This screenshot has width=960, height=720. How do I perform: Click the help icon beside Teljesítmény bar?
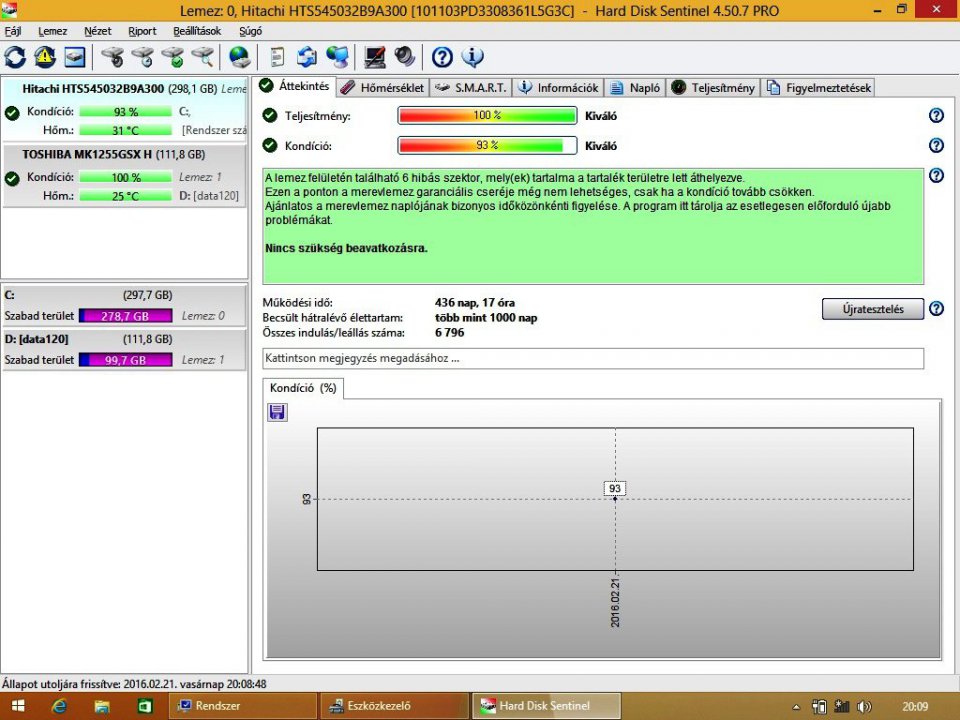coord(936,115)
